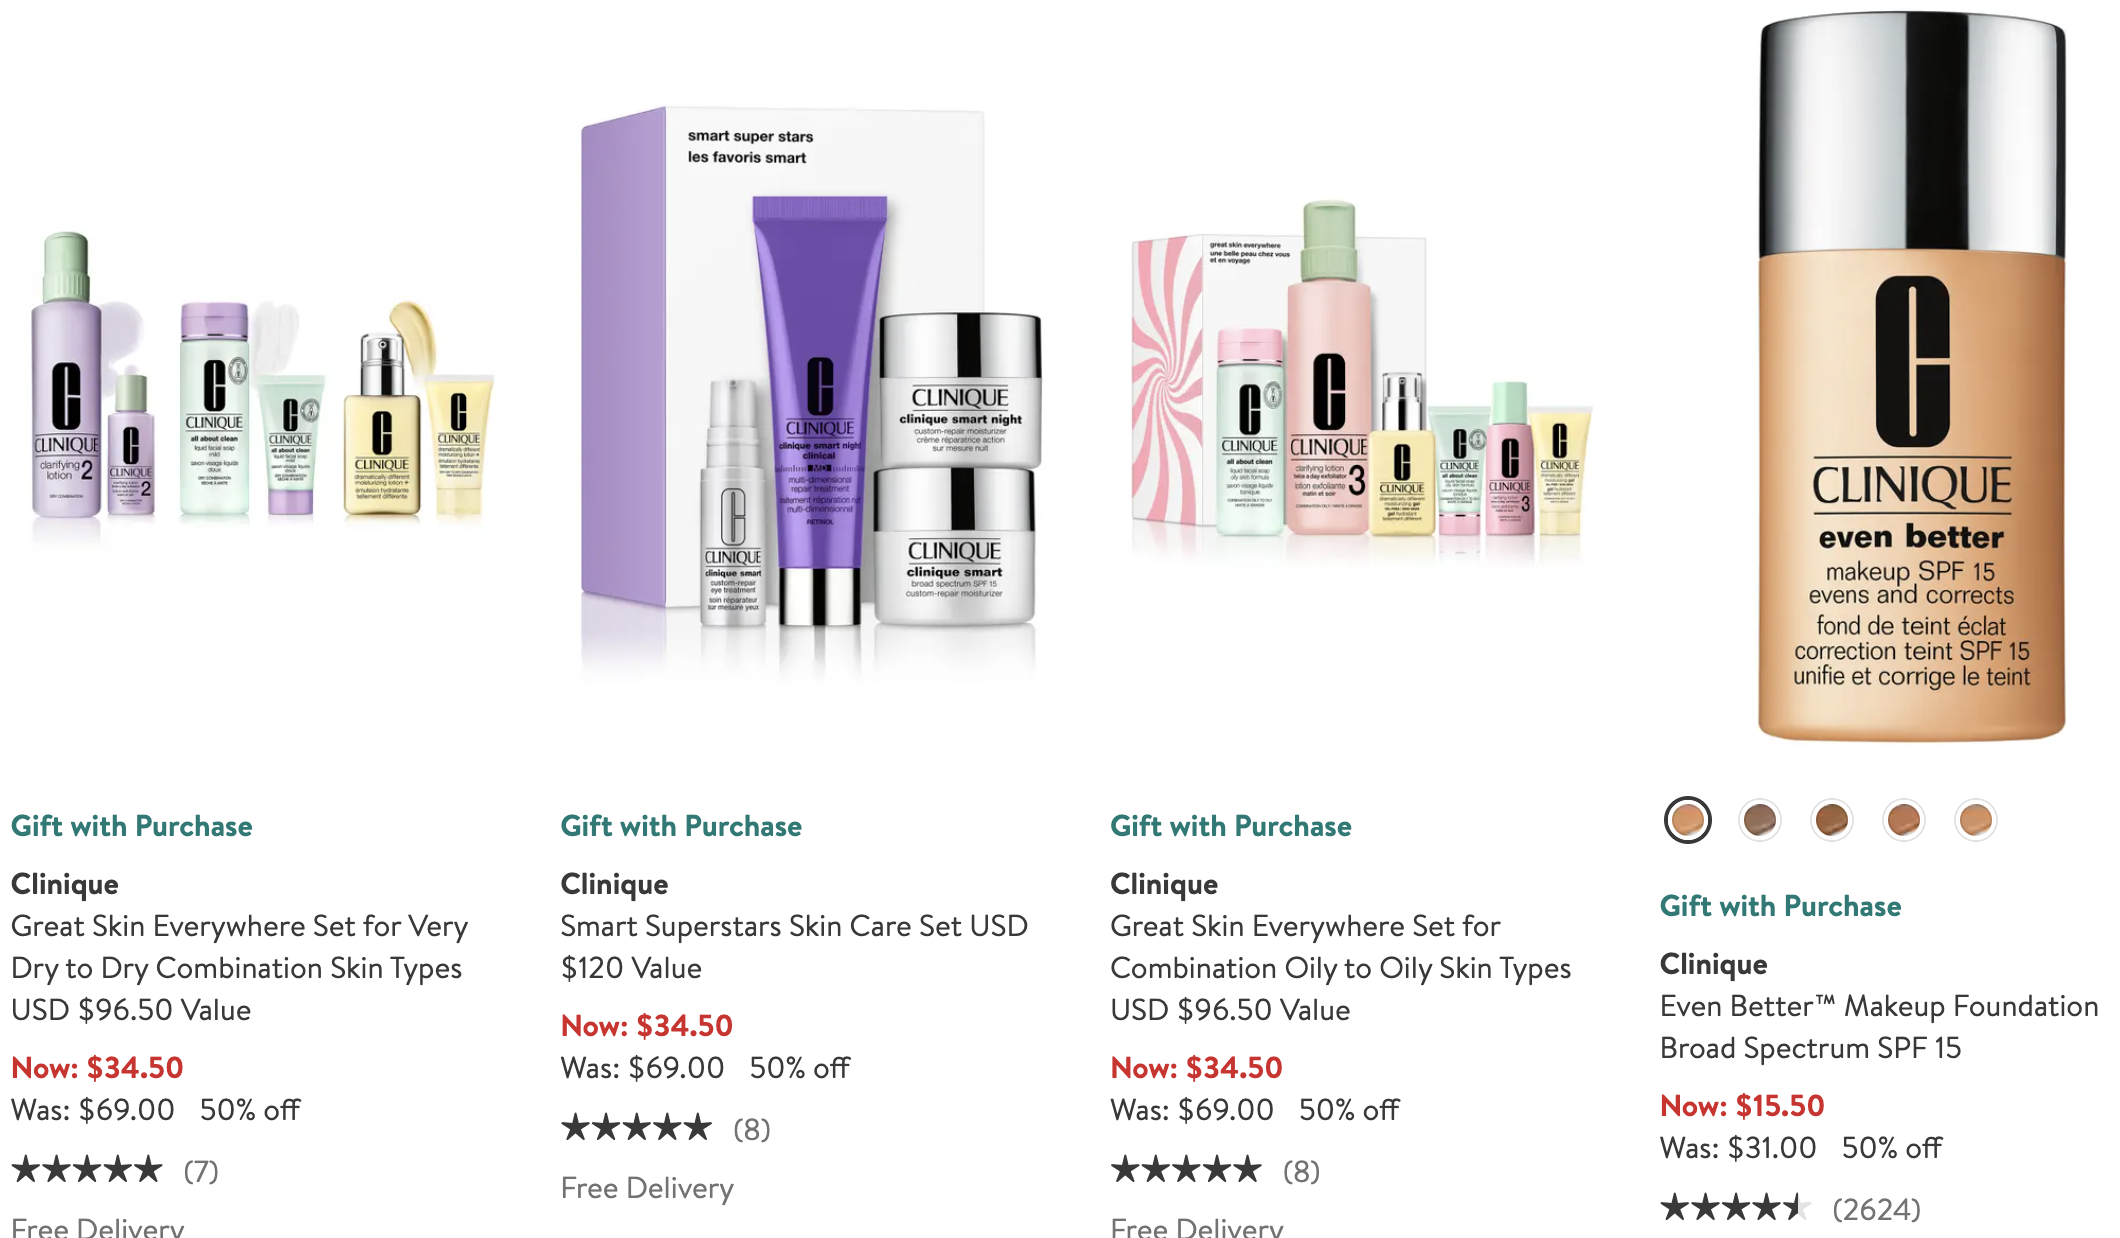Pick the third medium brown shade swatch

1831,820
